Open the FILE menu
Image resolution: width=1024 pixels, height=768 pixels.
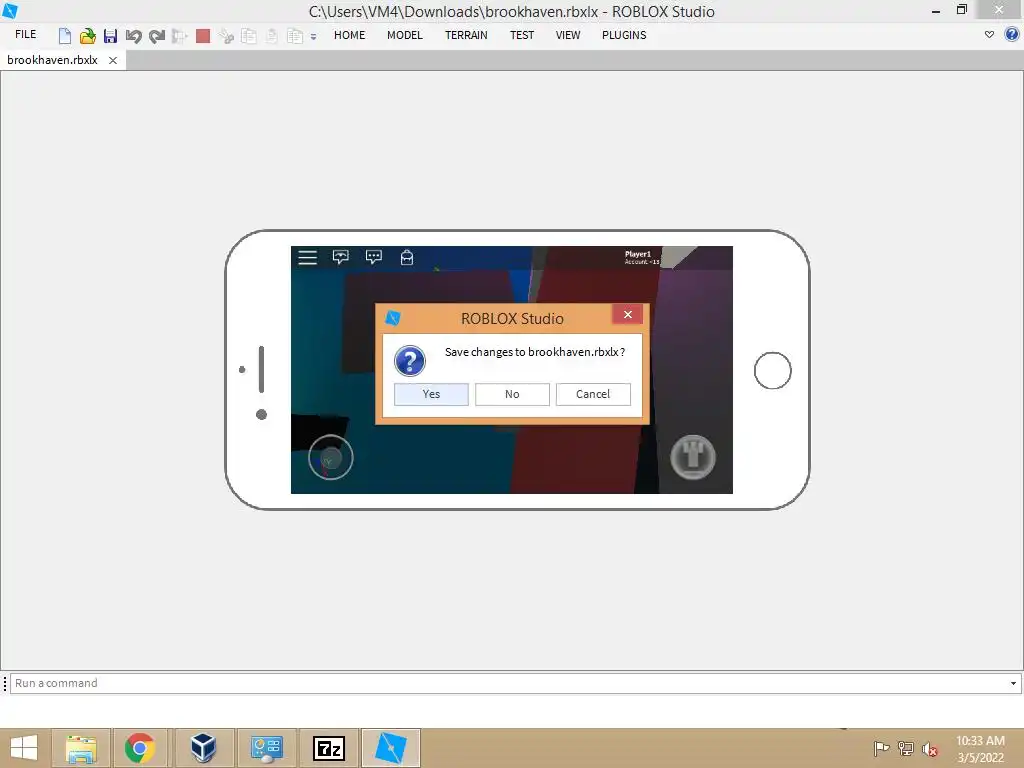[x=25, y=34]
